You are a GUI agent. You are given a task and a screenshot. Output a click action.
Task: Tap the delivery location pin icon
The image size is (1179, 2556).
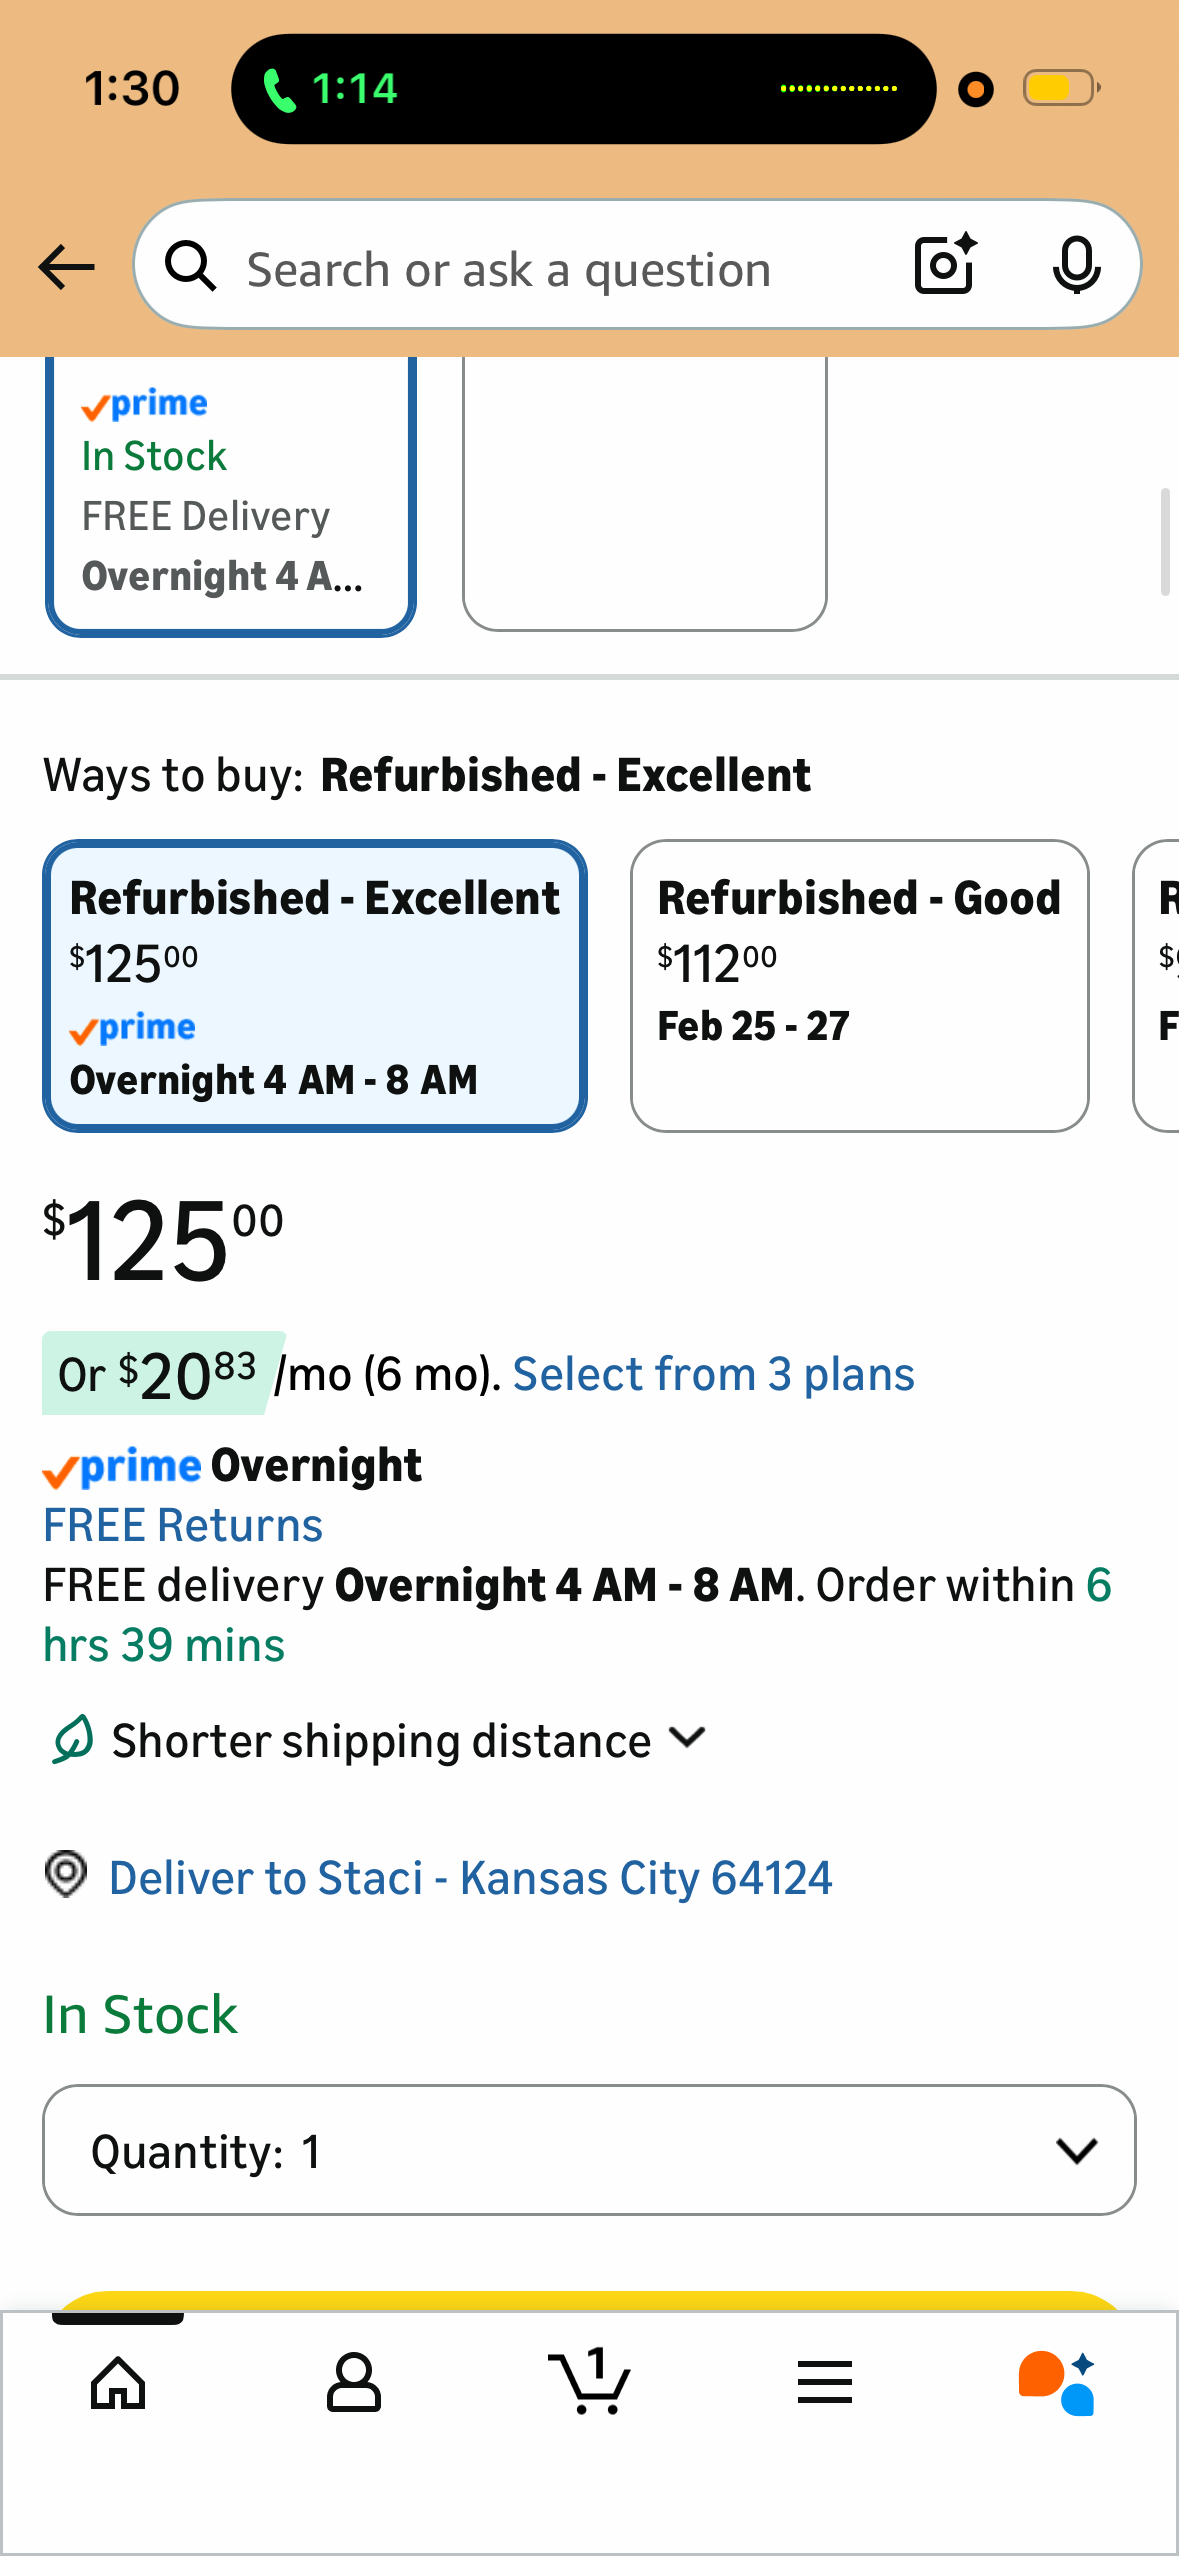pyautogui.click(x=66, y=1874)
